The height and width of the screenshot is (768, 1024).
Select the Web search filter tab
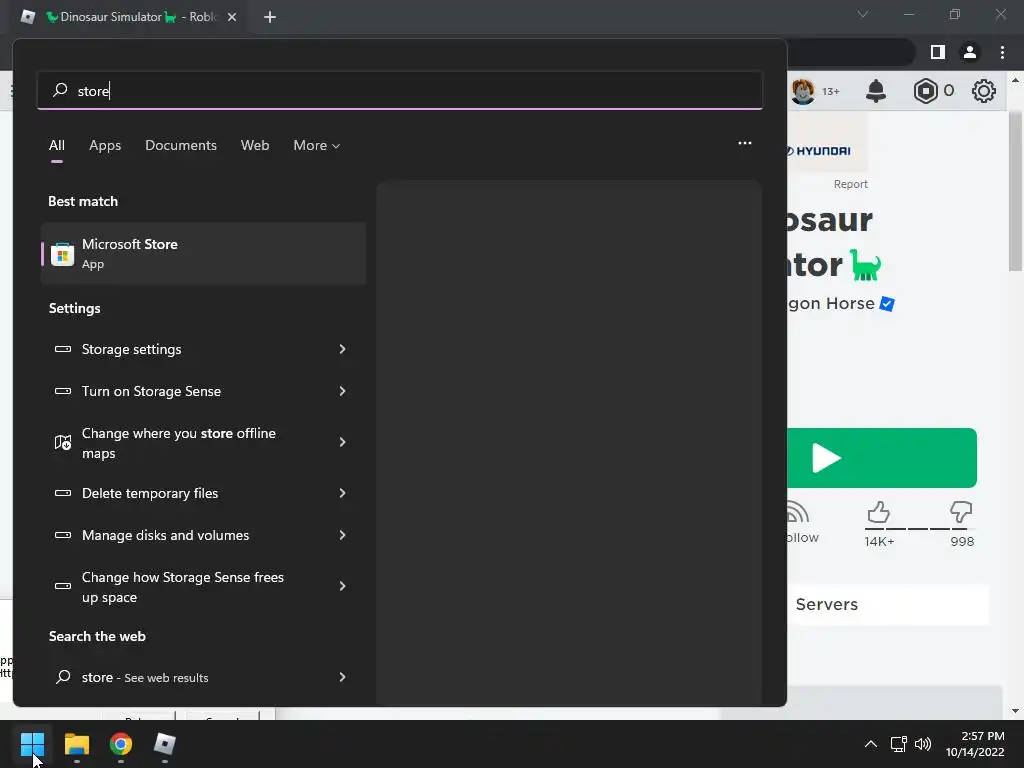click(255, 145)
